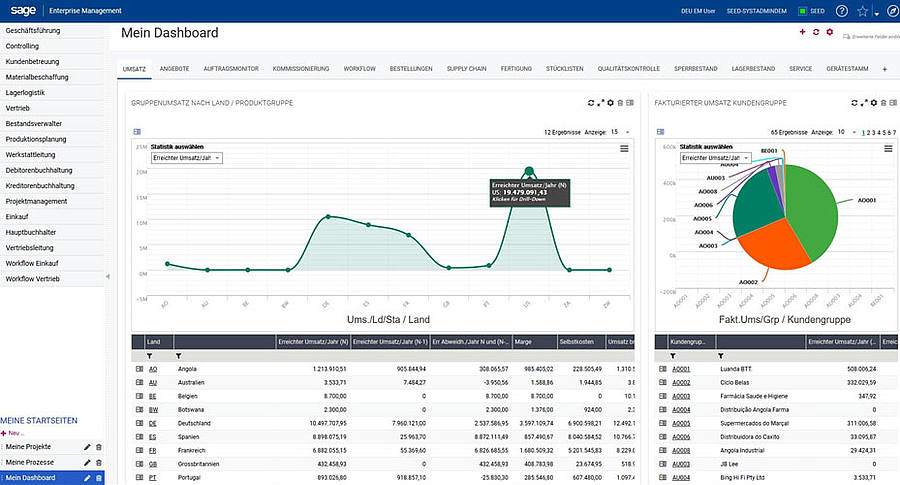Maximize the Gruppenumsatz nach Land widget
Image resolution: width=900 pixels, height=485 pixels.
tap(600, 103)
